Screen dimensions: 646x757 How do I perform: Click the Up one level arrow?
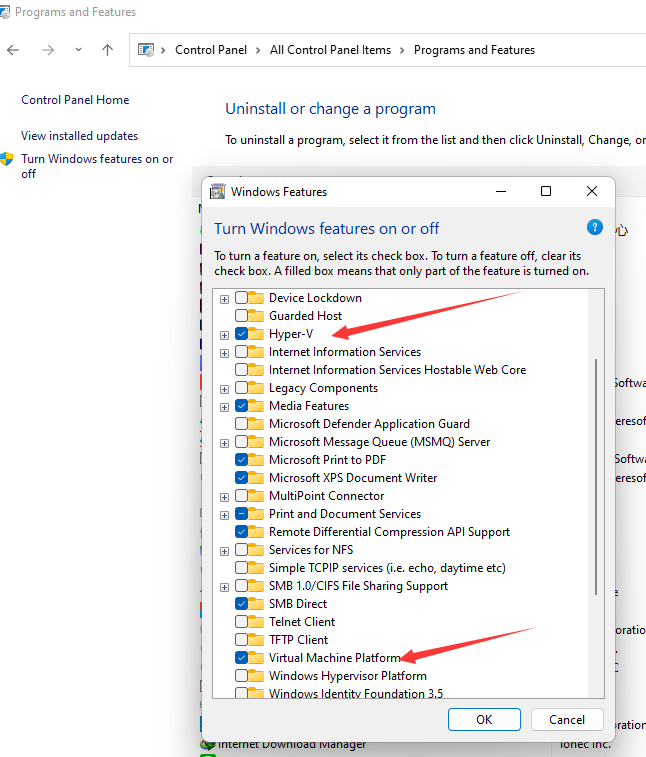click(108, 50)
